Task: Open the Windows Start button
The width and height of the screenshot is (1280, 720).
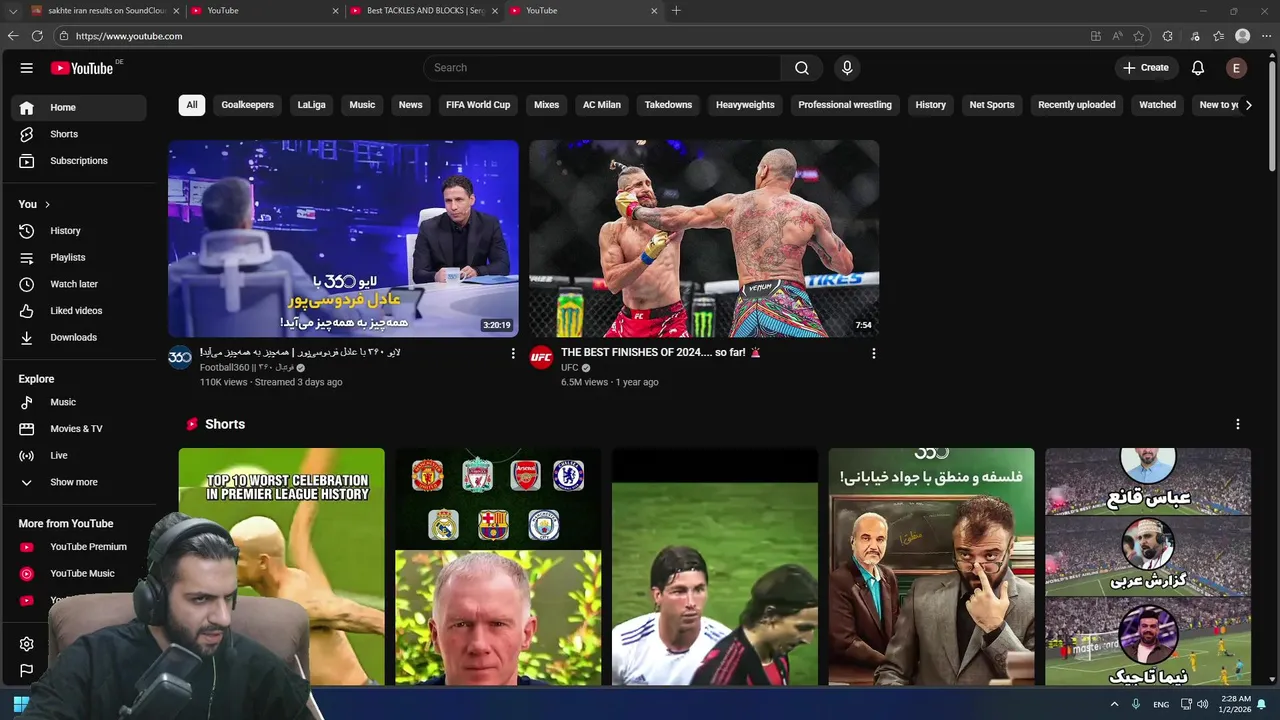Action: [x=20, y=704]
